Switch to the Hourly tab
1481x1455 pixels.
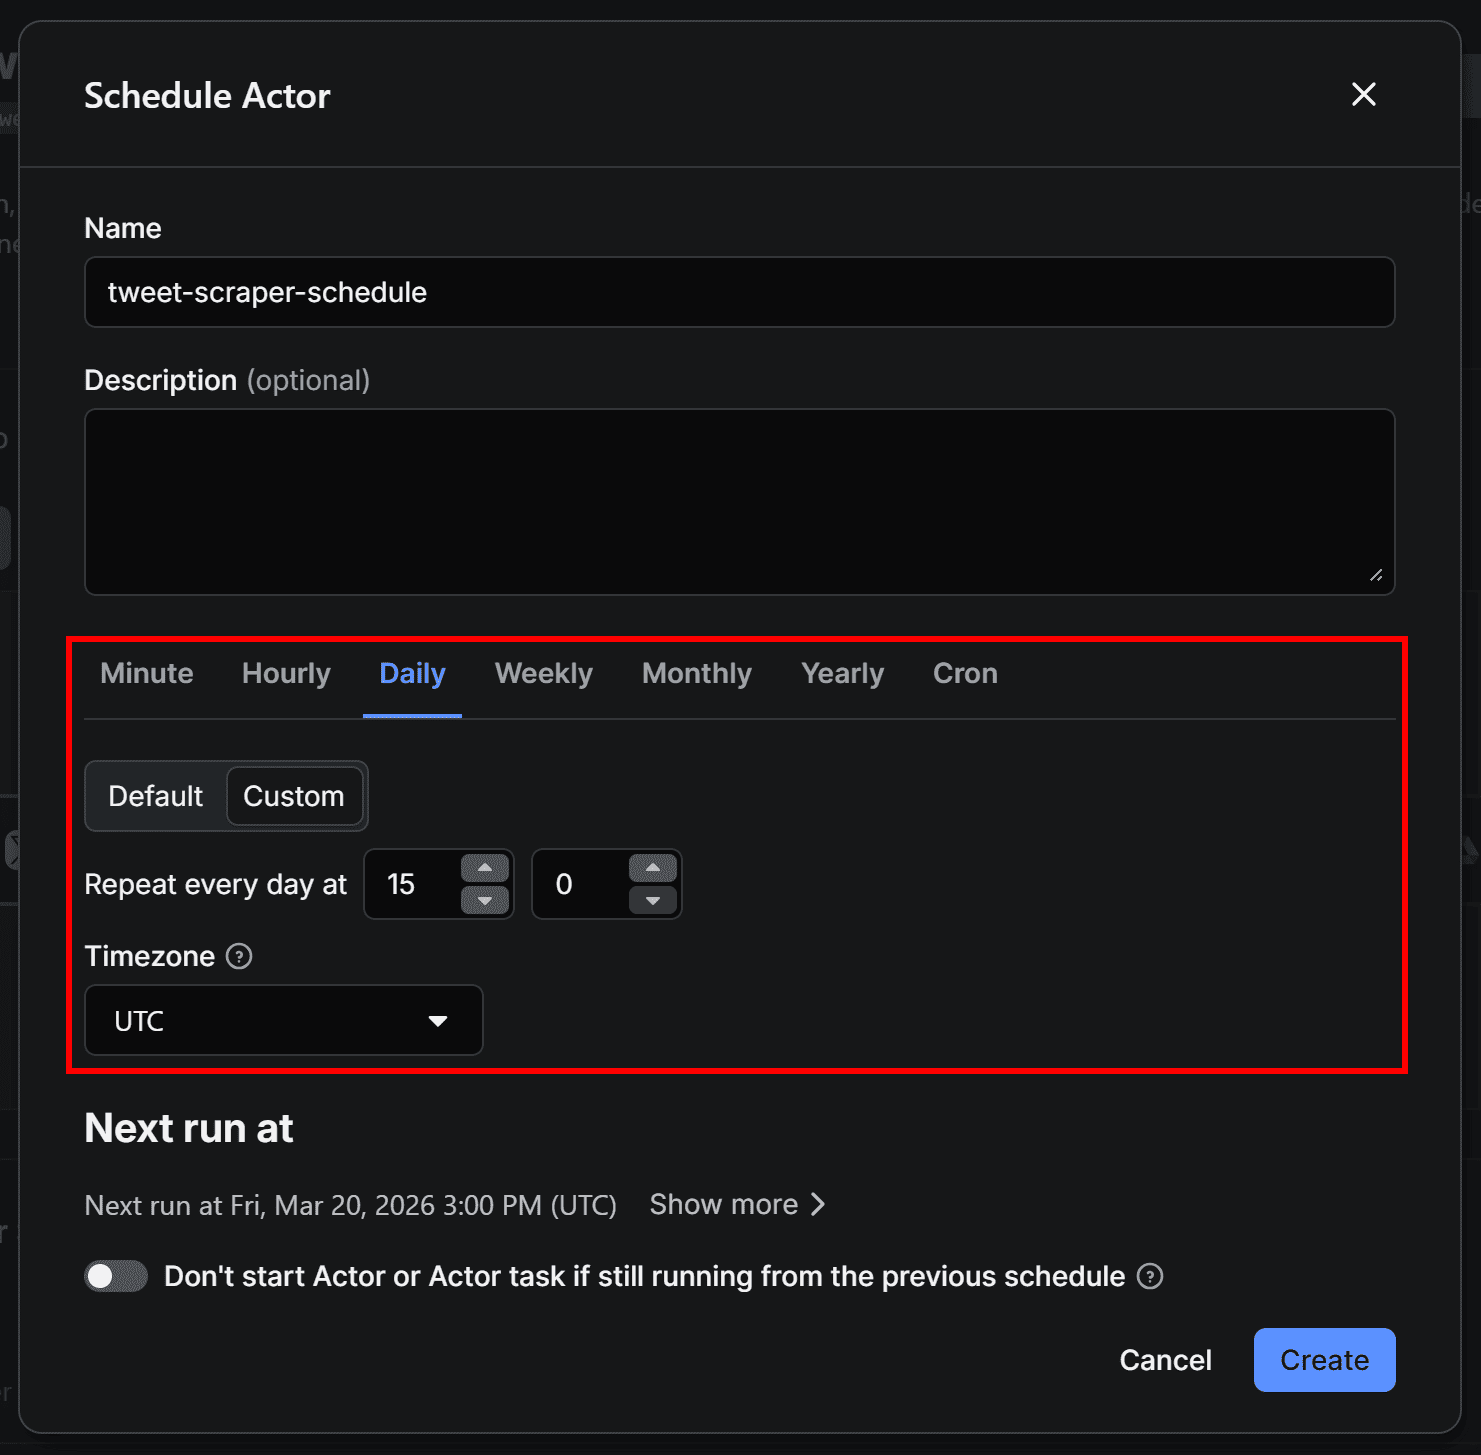click(x=286, y=673)
